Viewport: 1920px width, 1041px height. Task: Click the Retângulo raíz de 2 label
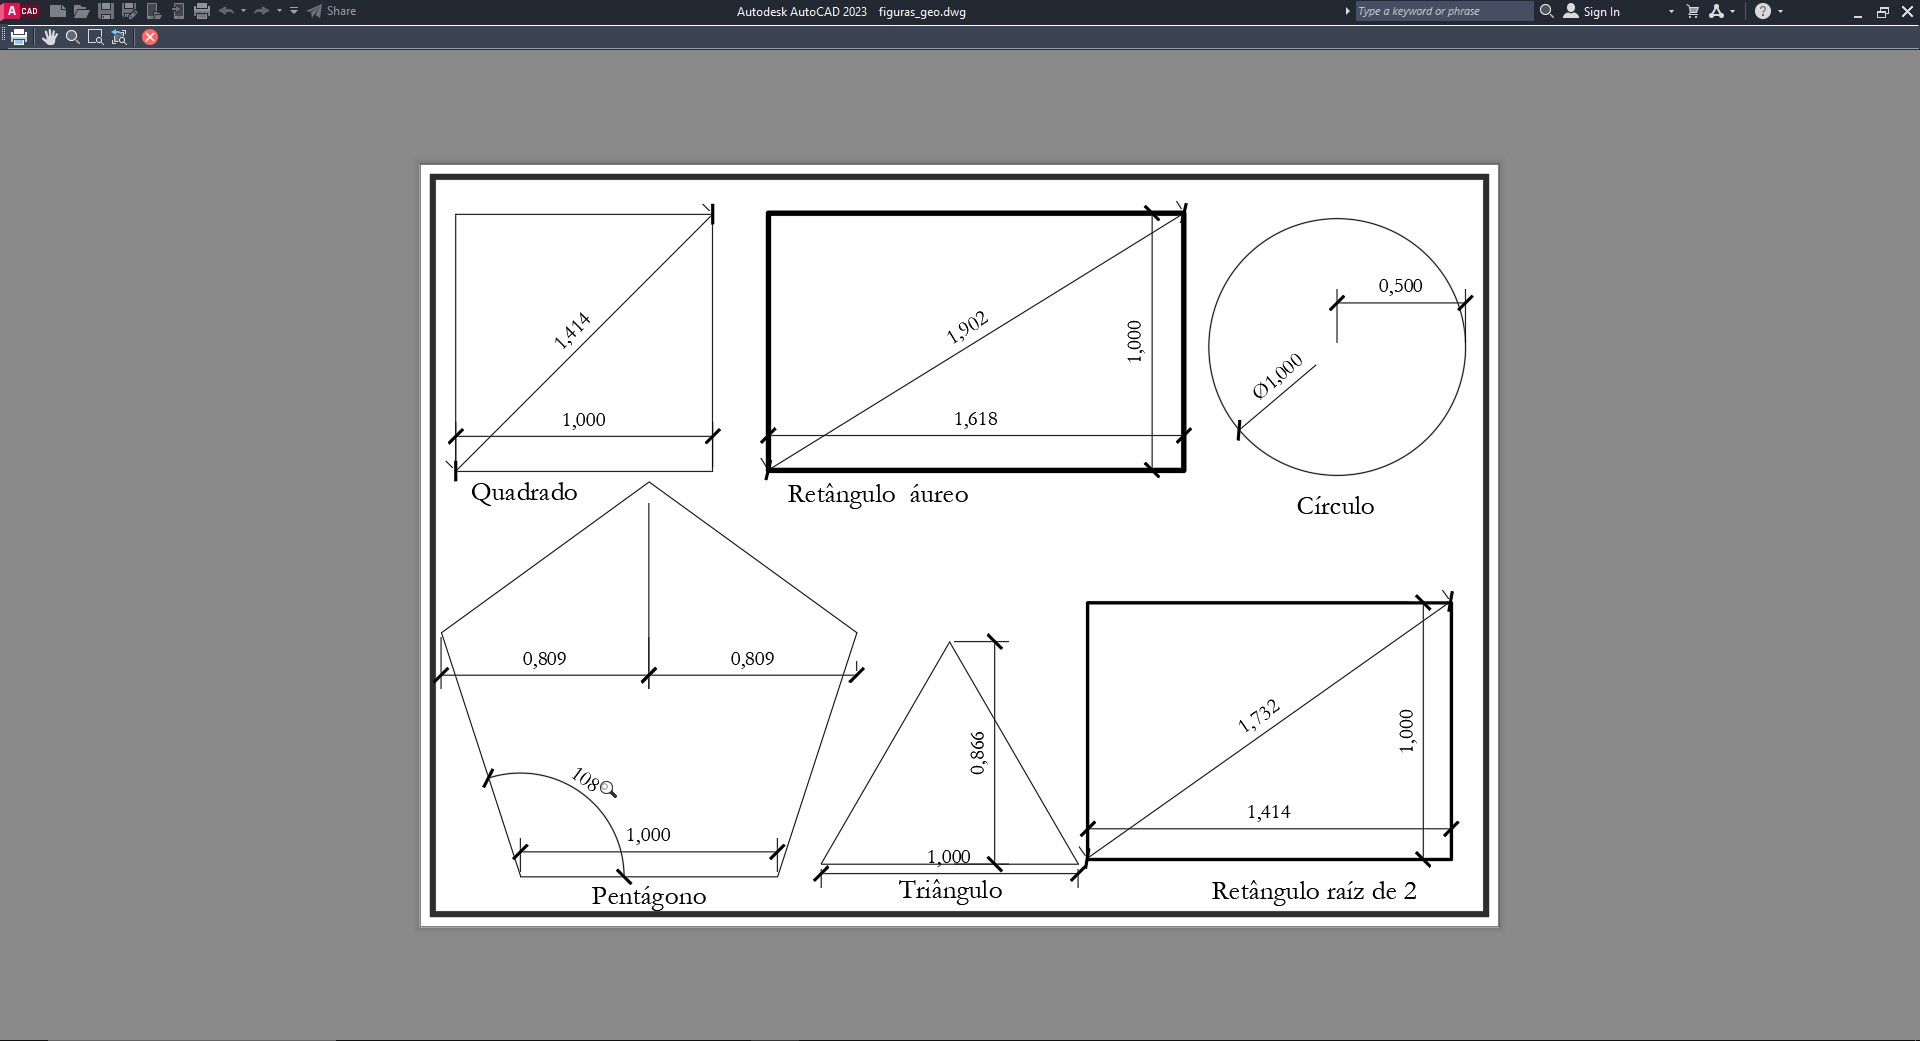pyautogui.click(x=1314, y=891)
